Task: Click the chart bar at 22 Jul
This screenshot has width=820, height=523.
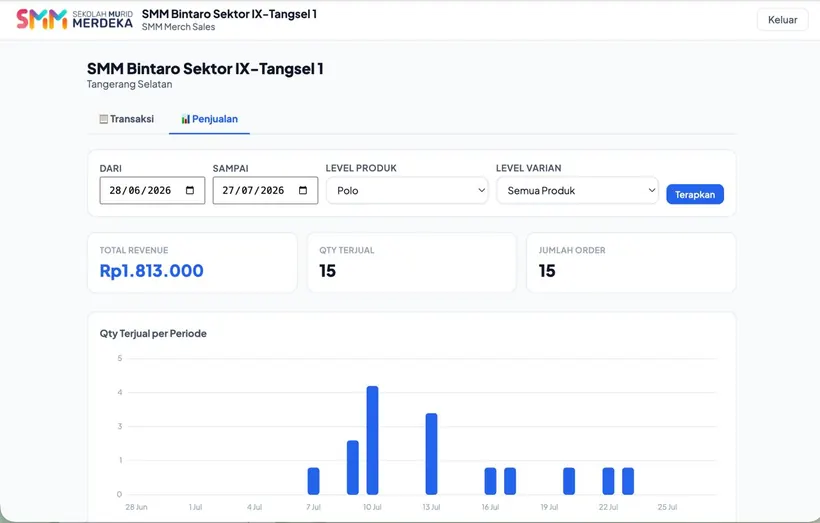Action: (x=608, y=481)
